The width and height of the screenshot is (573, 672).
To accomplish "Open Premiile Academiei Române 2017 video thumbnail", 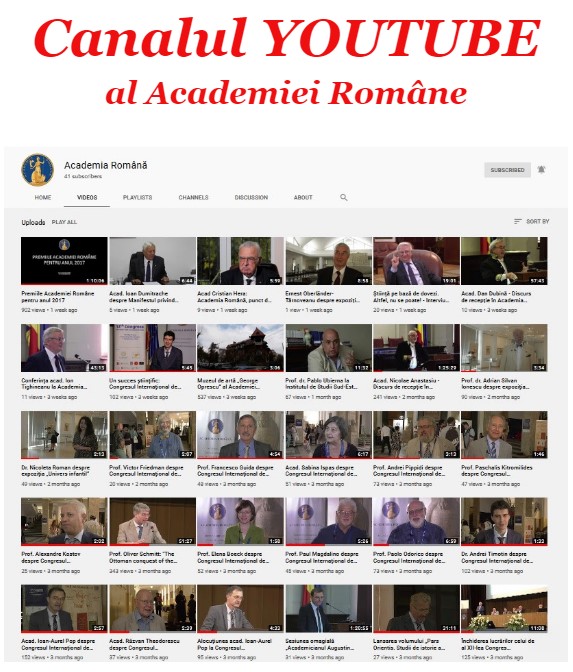I will [x=64, y=261].
